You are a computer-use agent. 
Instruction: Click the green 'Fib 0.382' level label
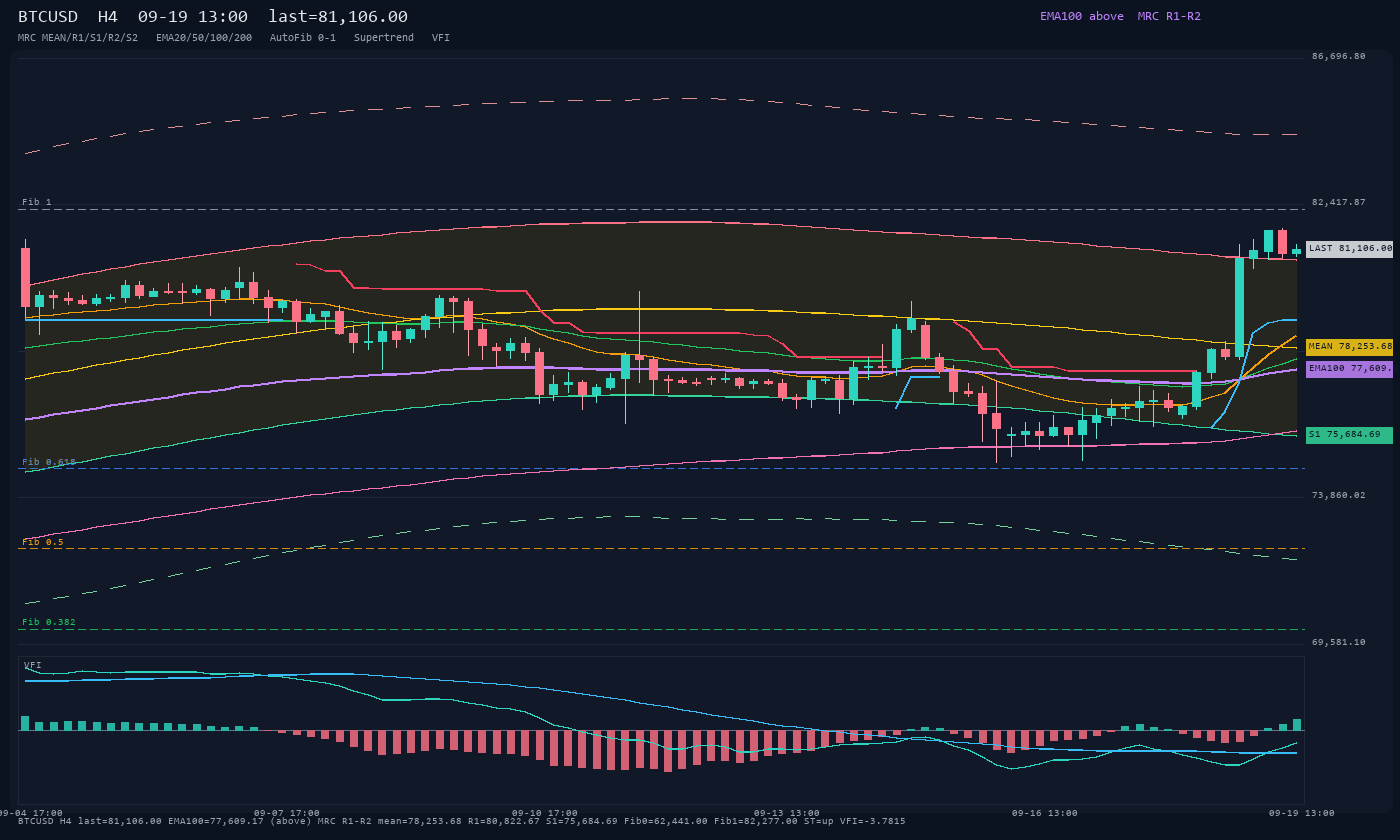click(49, 622)
